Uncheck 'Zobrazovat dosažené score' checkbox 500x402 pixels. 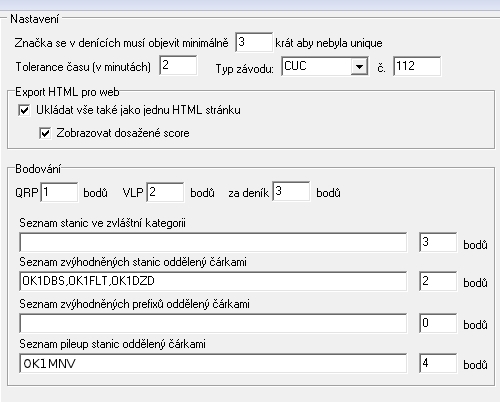click(x=45, y=133)
